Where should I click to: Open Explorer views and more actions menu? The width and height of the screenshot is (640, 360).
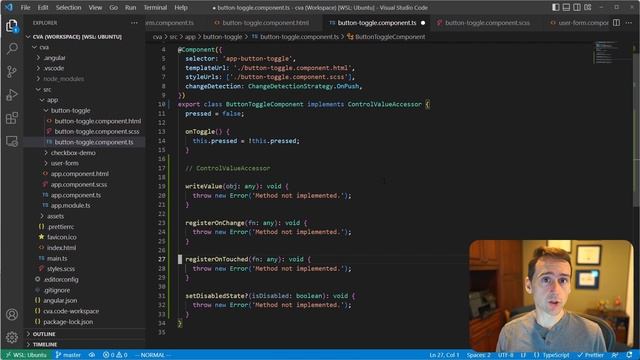134,23
